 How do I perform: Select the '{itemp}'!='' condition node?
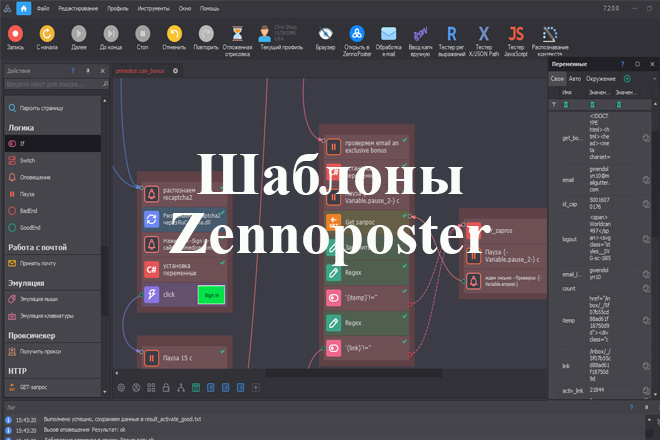coord(366,298)
